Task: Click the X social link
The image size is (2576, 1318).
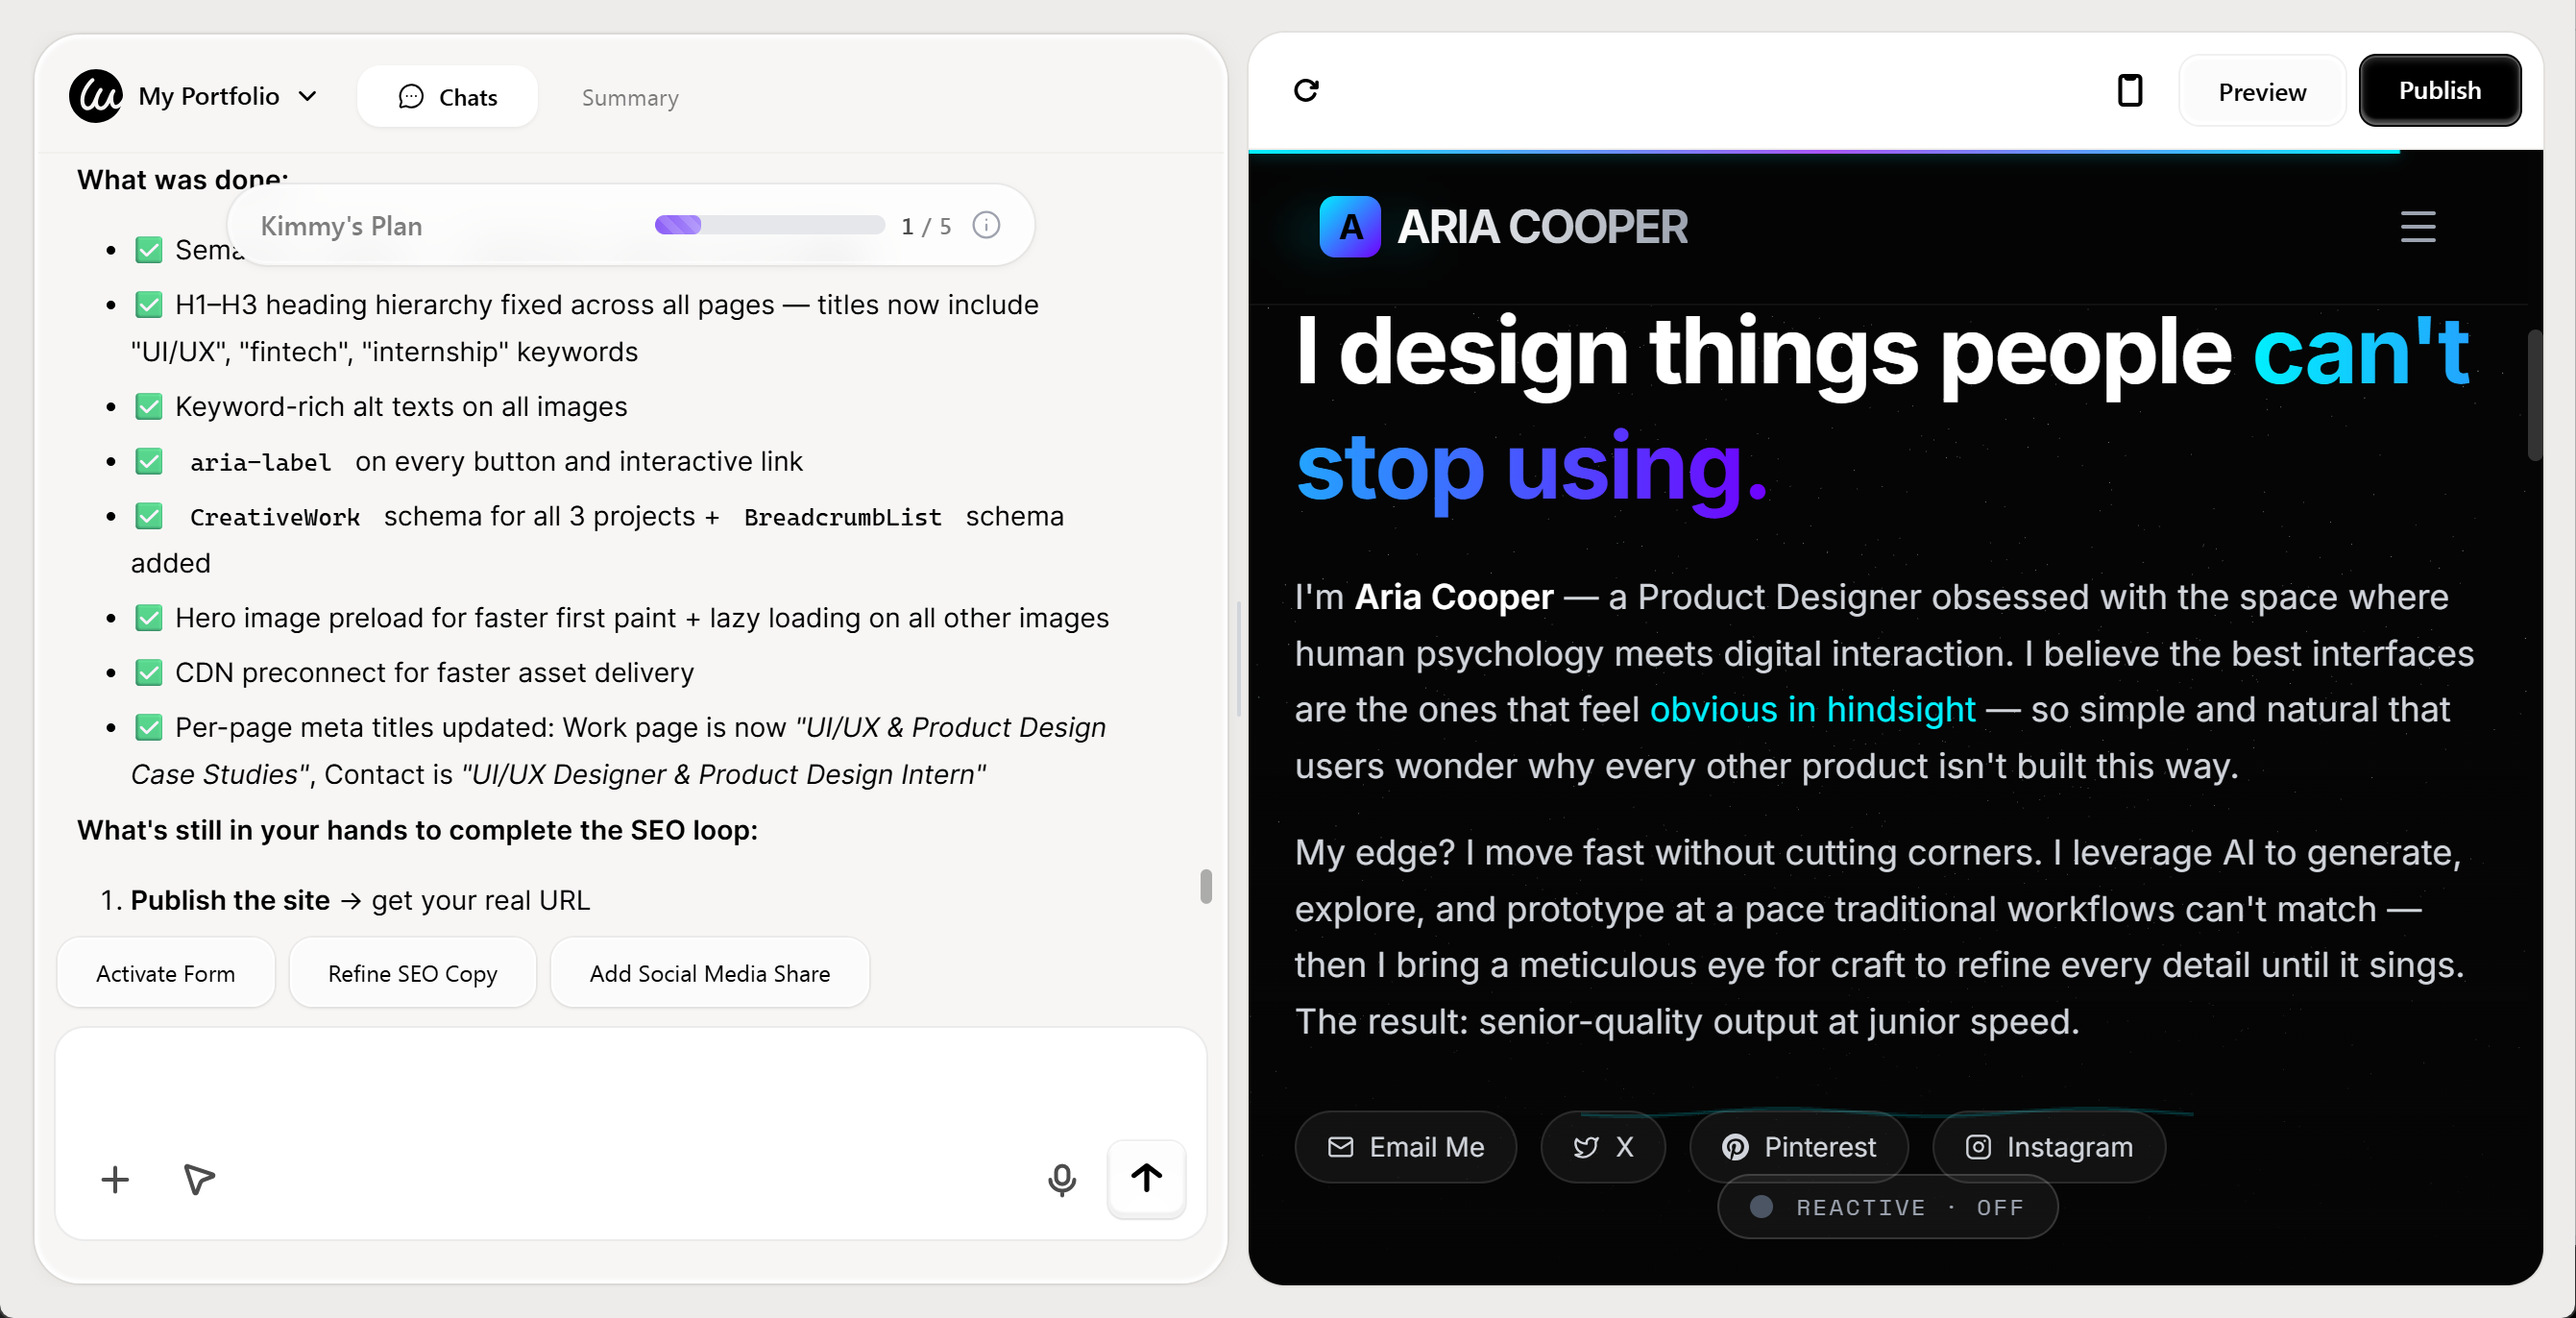Action: 1603,1147
